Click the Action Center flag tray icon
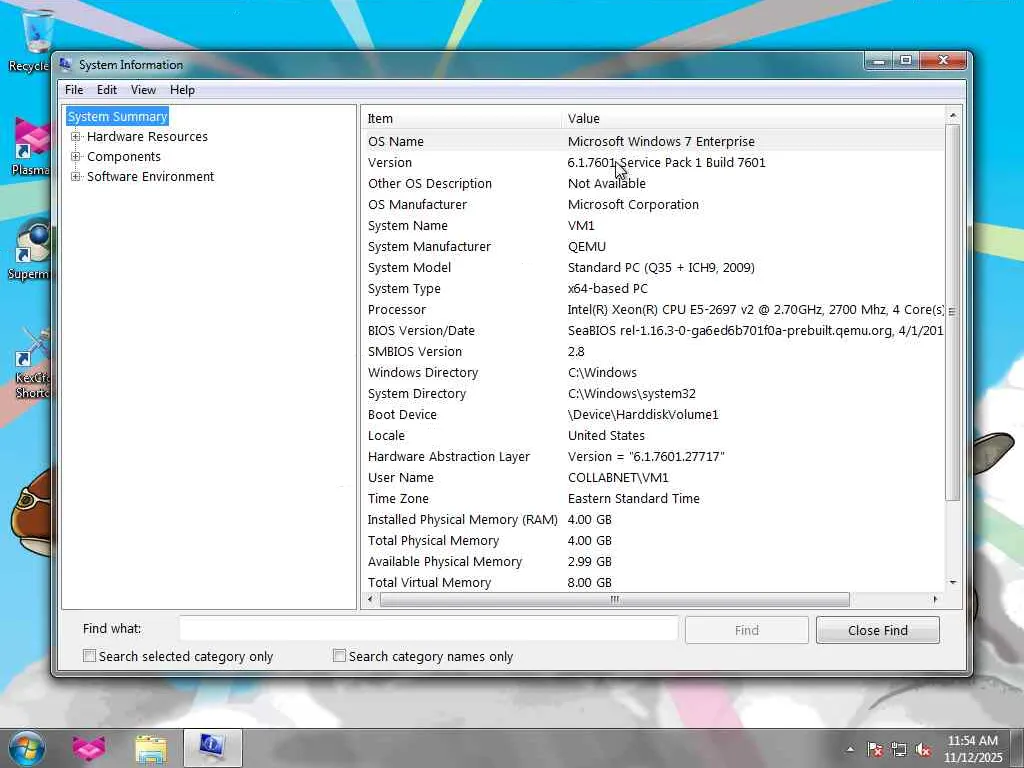Screen dimensions: 1024x768 click(874, 749)
